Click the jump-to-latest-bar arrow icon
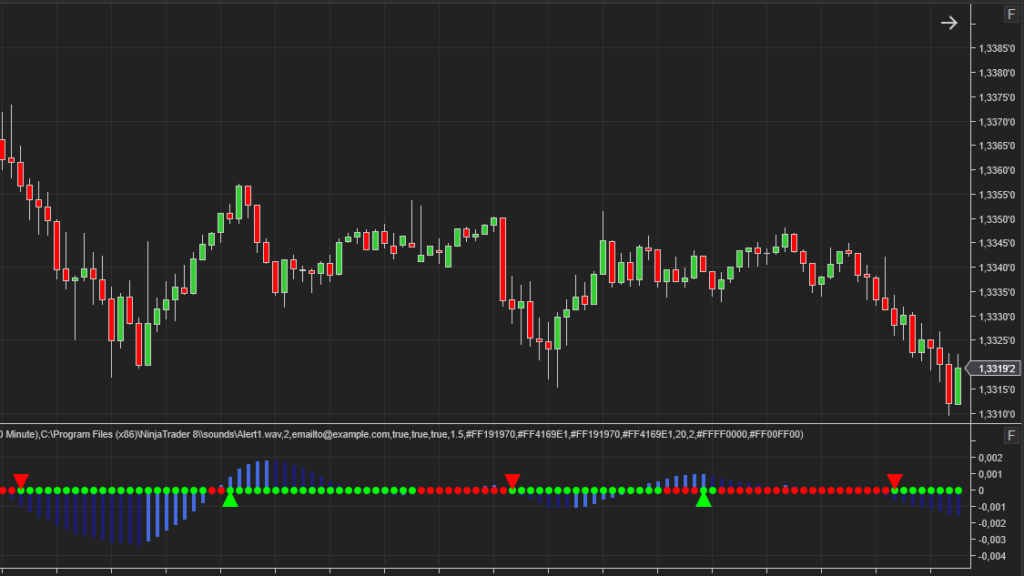The height and width of the screenshot is (576, 1024). pyautogui.click(x=948, y=21)
